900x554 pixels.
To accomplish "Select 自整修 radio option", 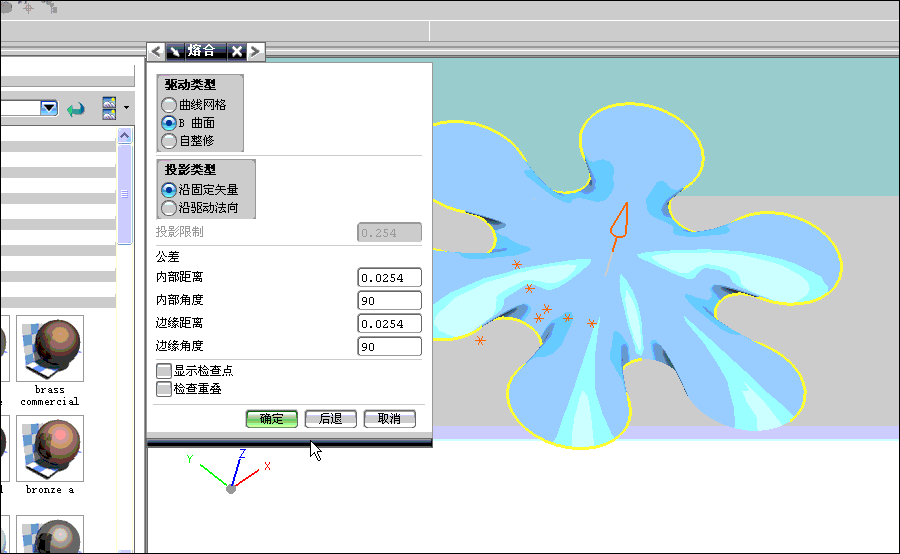I will point(188,141).
